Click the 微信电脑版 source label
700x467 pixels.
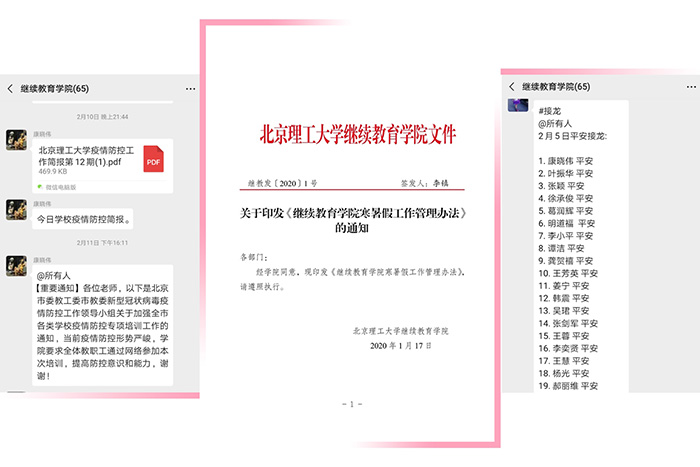tap(60, 187)
